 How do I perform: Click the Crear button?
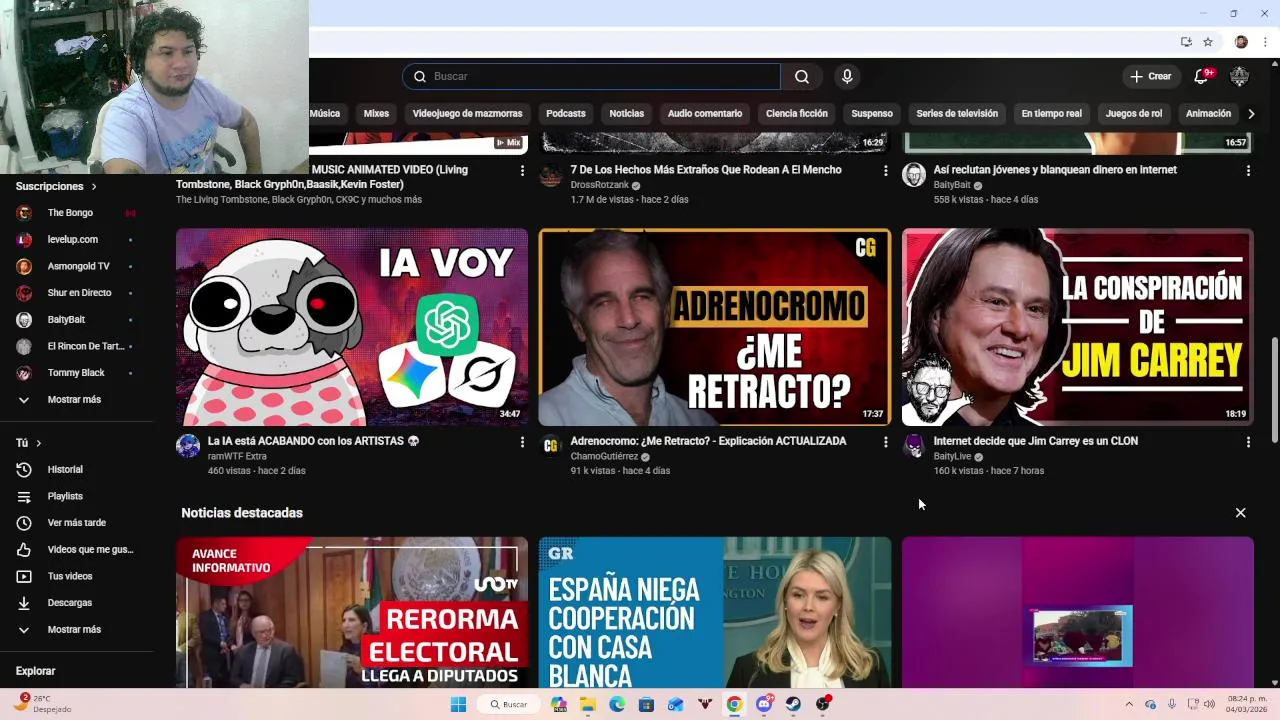1150,77
